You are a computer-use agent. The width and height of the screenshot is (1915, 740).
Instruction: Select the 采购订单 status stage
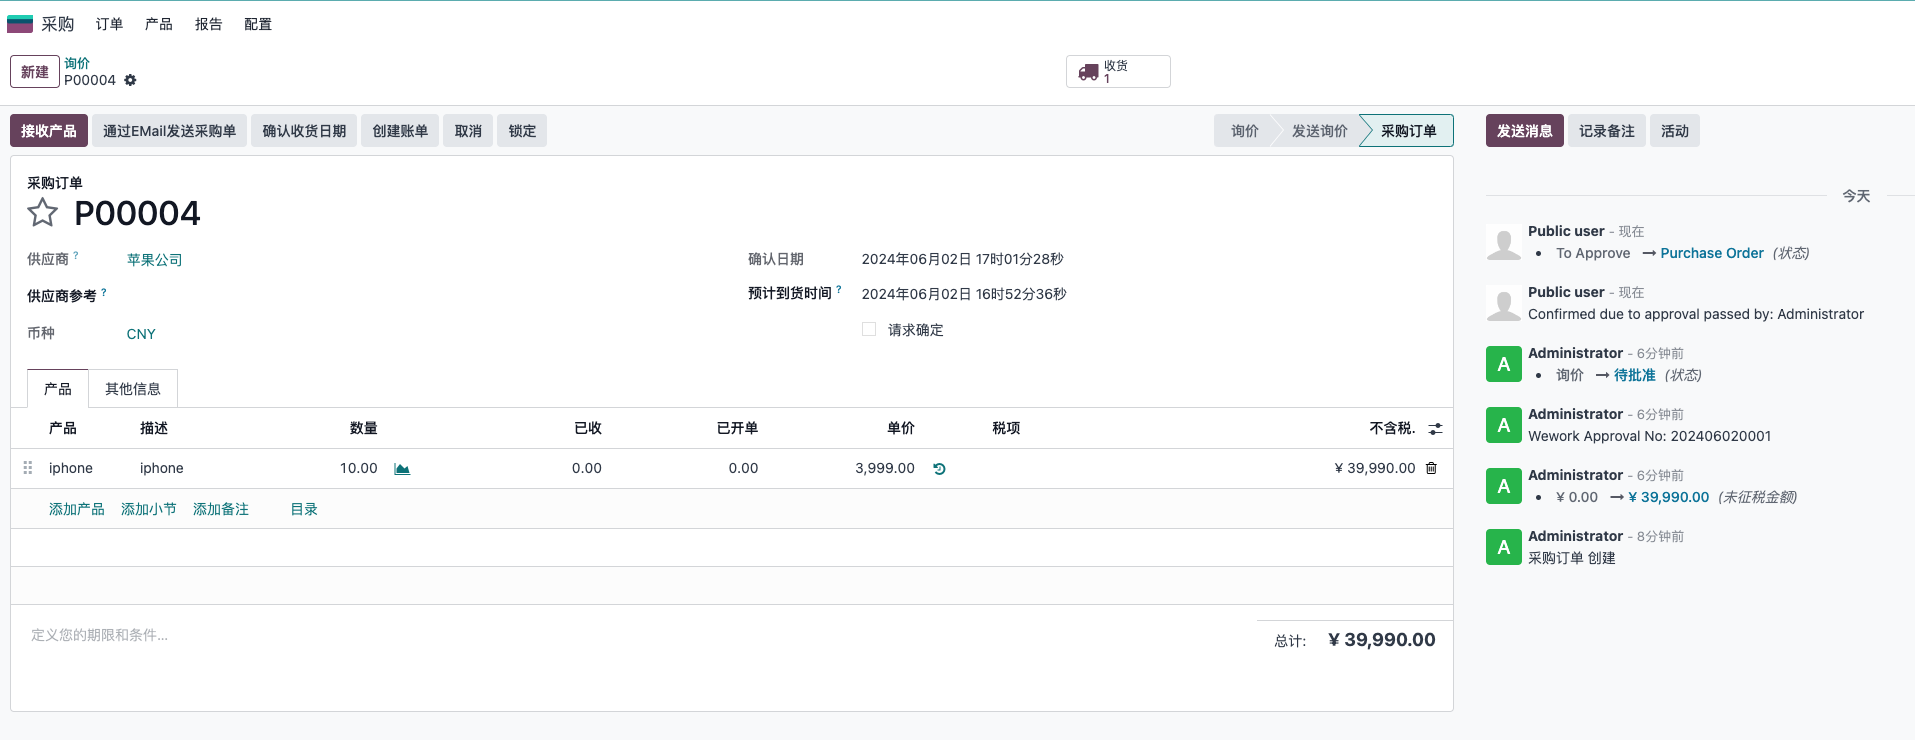tap(1408, 131)
